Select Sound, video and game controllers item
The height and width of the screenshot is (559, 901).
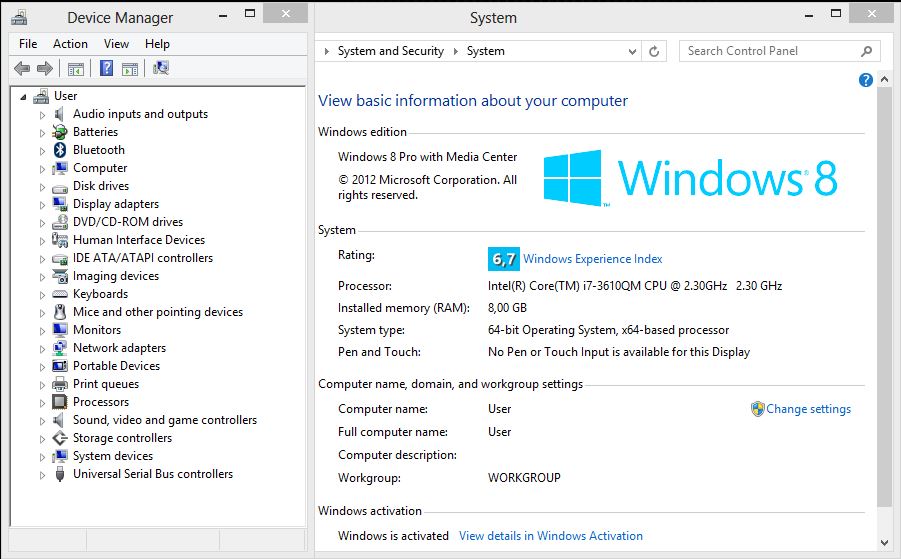(165, 420)
